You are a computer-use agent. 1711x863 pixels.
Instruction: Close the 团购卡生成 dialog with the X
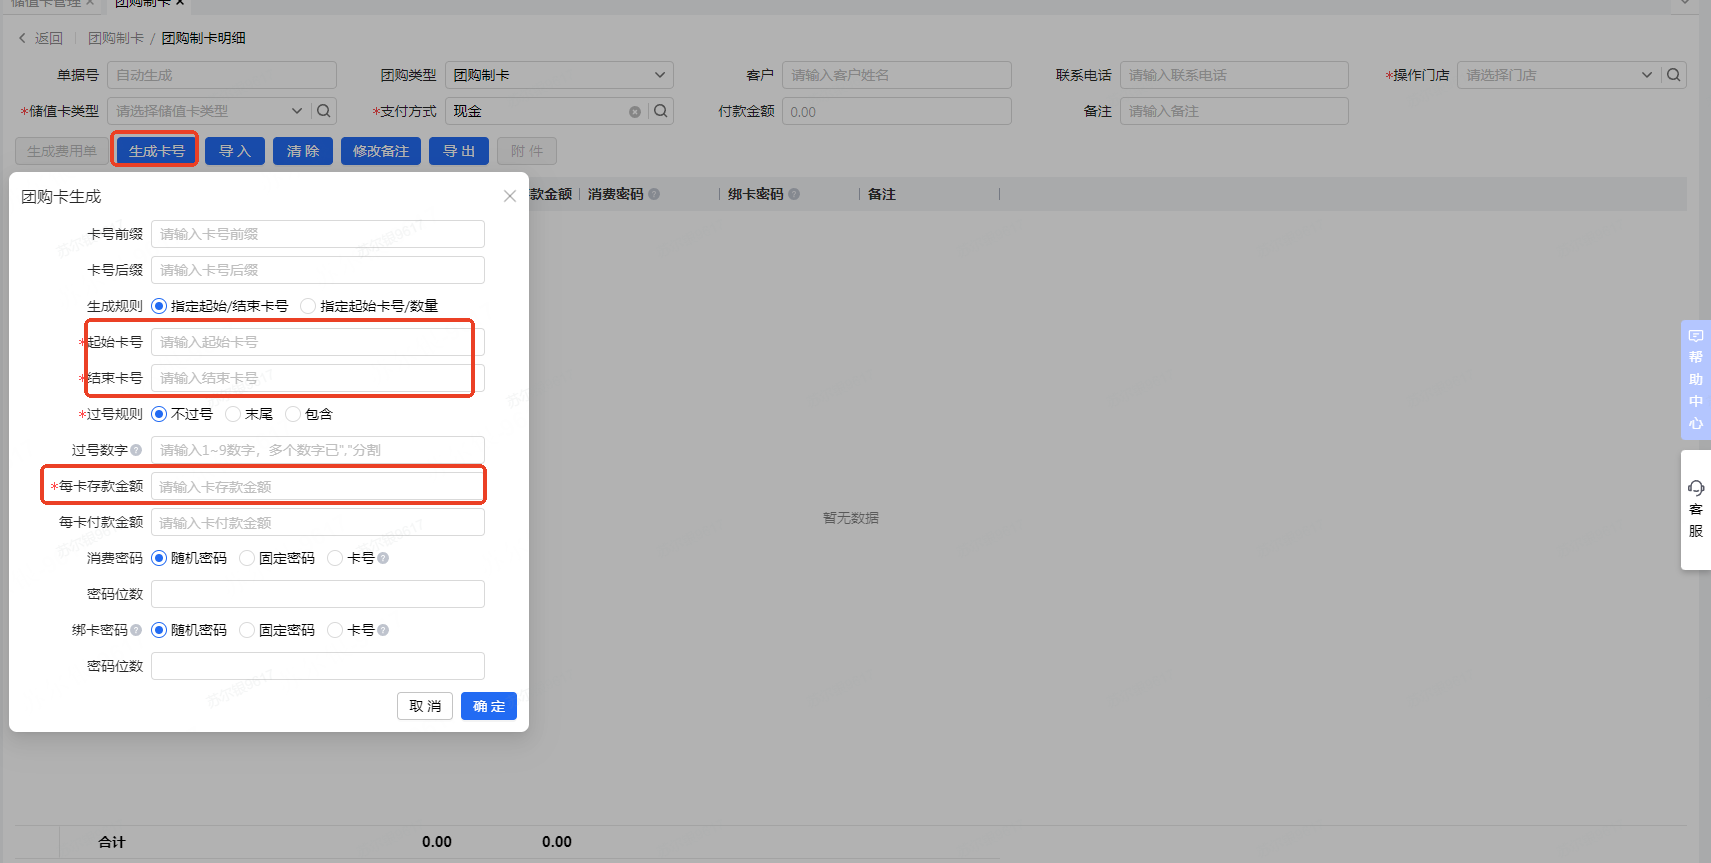coord(510,196)
